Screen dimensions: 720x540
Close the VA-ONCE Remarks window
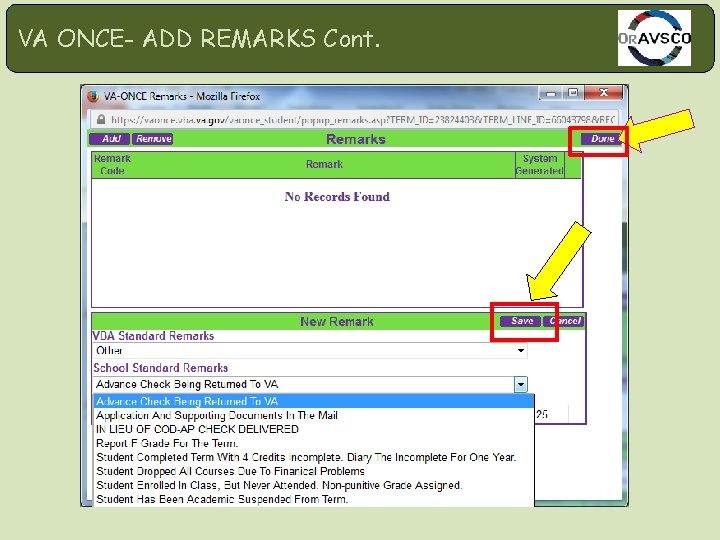click(603, 93)
